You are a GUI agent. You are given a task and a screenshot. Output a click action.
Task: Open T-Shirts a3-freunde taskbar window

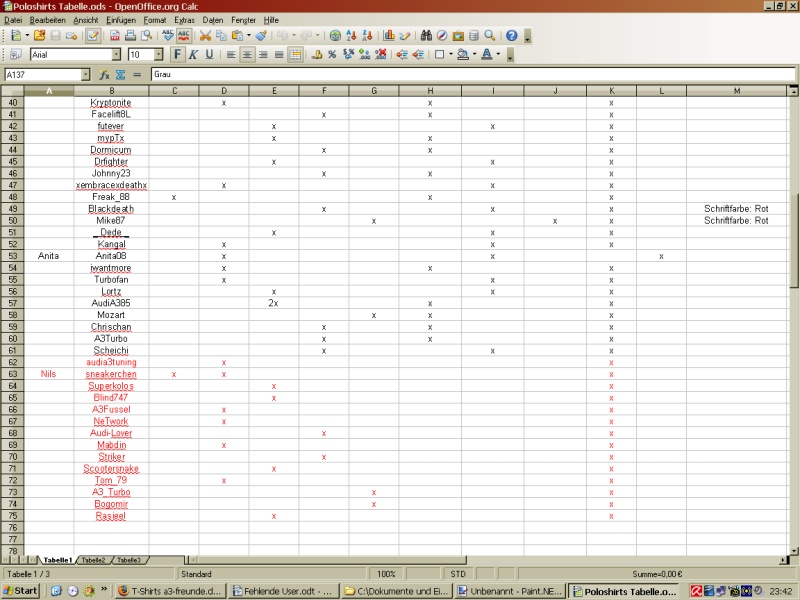(170, 591)
